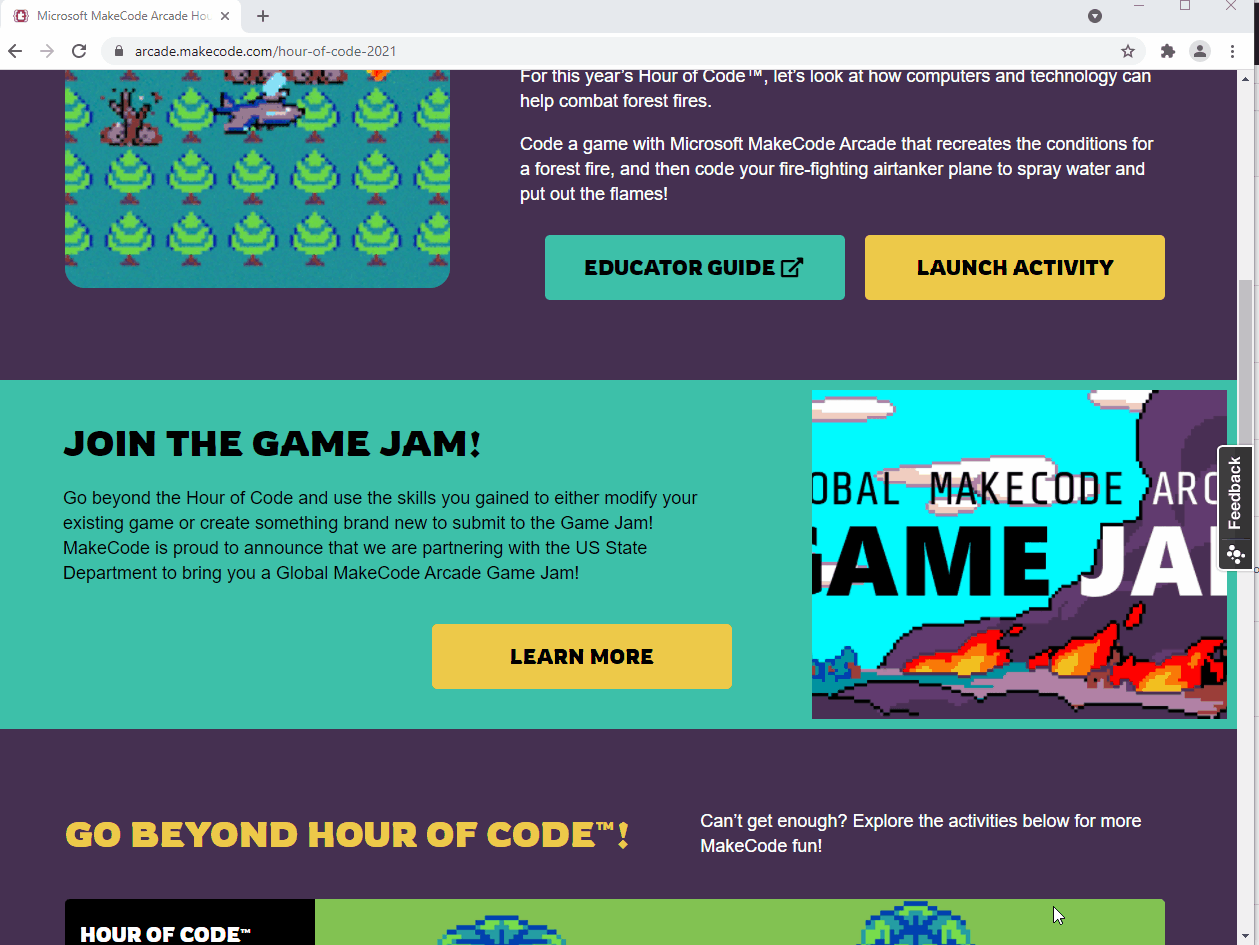The image size is (1259, 945).
Task: Bookmark this page with the star icon
Action: 1128,51
